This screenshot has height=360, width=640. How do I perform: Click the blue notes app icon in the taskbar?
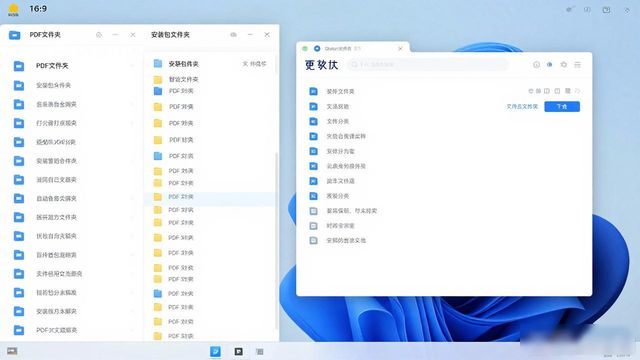[215, 351]
